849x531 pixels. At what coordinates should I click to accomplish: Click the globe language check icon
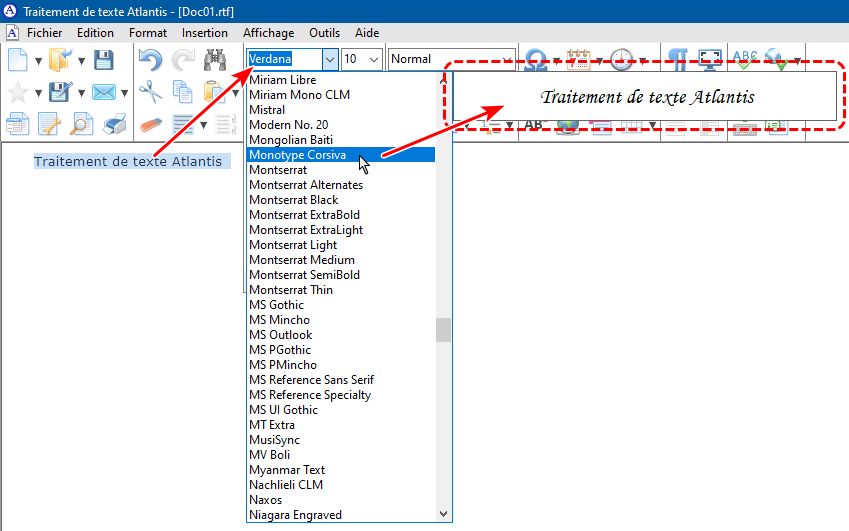coord(776,60)
